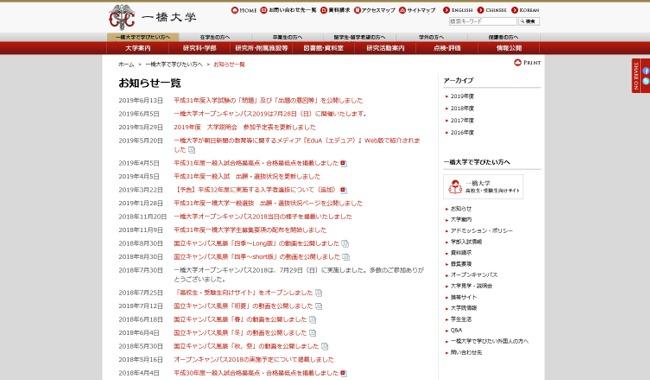Click 一橋大学で学びたい方へ in breadcrumb
Image resolution: width=650 pixels, height=380 pixels.
[x=174, y=64]
